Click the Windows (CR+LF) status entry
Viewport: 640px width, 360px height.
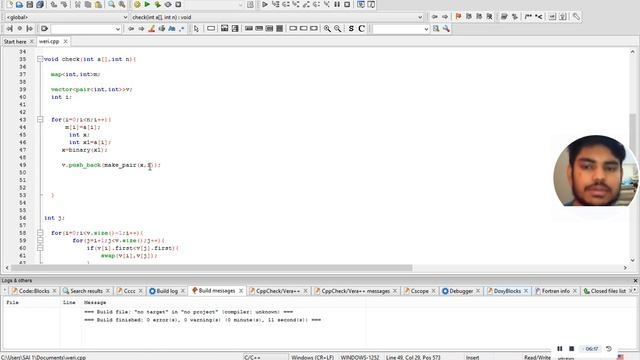[x=312, y=357]
